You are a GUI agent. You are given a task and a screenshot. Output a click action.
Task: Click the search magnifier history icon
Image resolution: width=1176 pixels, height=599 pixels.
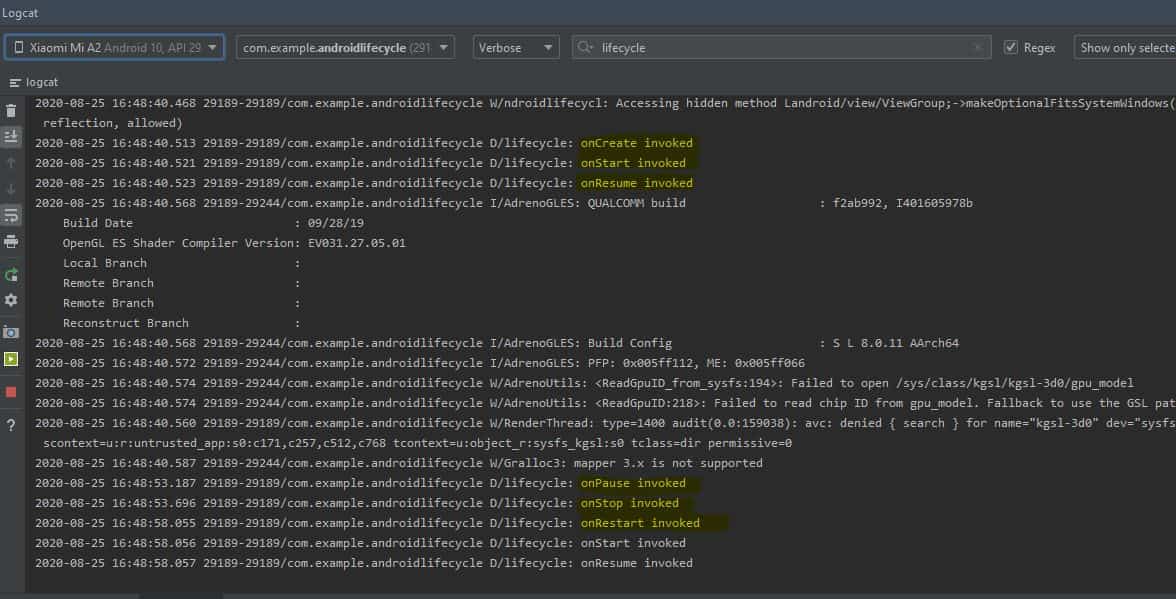tap(586, 47)
